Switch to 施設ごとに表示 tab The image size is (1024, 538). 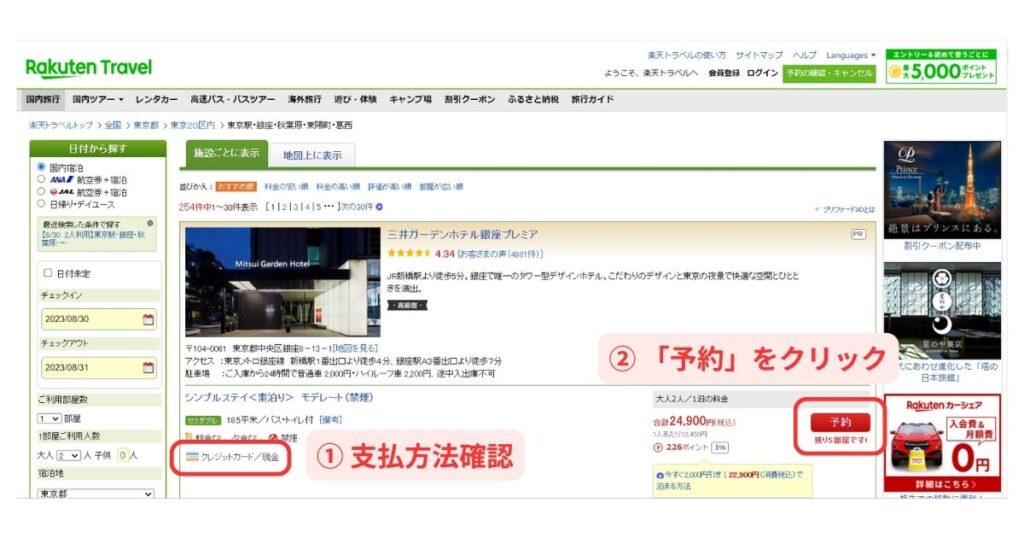(227, 153)
